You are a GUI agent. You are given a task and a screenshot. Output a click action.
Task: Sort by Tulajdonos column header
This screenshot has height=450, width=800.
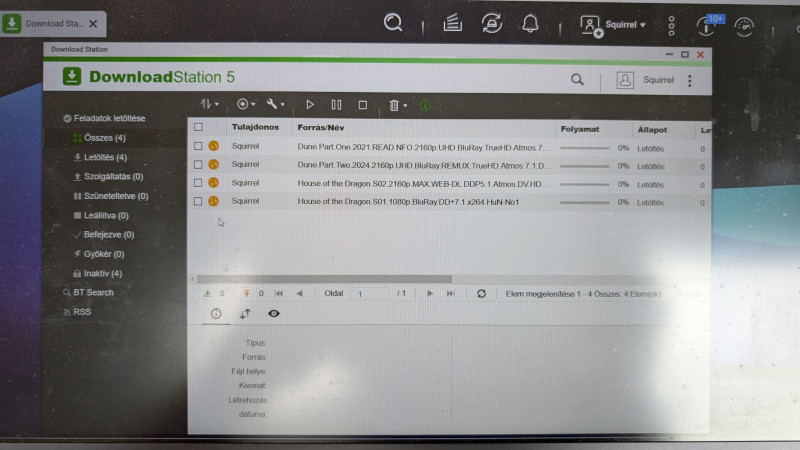255,127
